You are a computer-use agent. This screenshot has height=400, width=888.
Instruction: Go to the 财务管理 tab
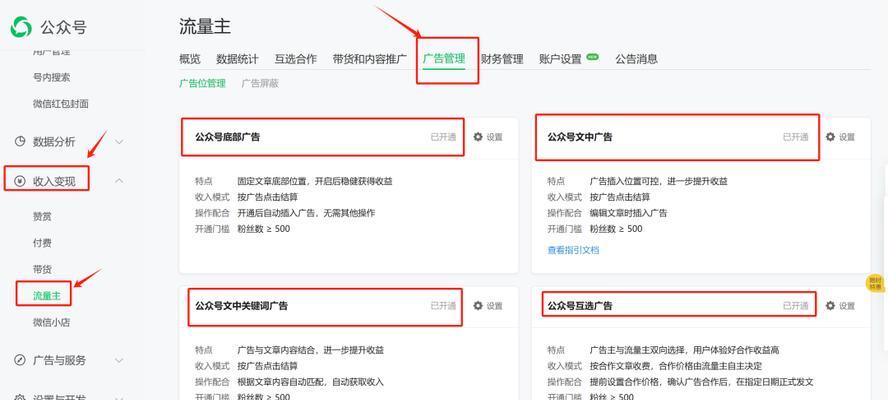coord(502,59)
